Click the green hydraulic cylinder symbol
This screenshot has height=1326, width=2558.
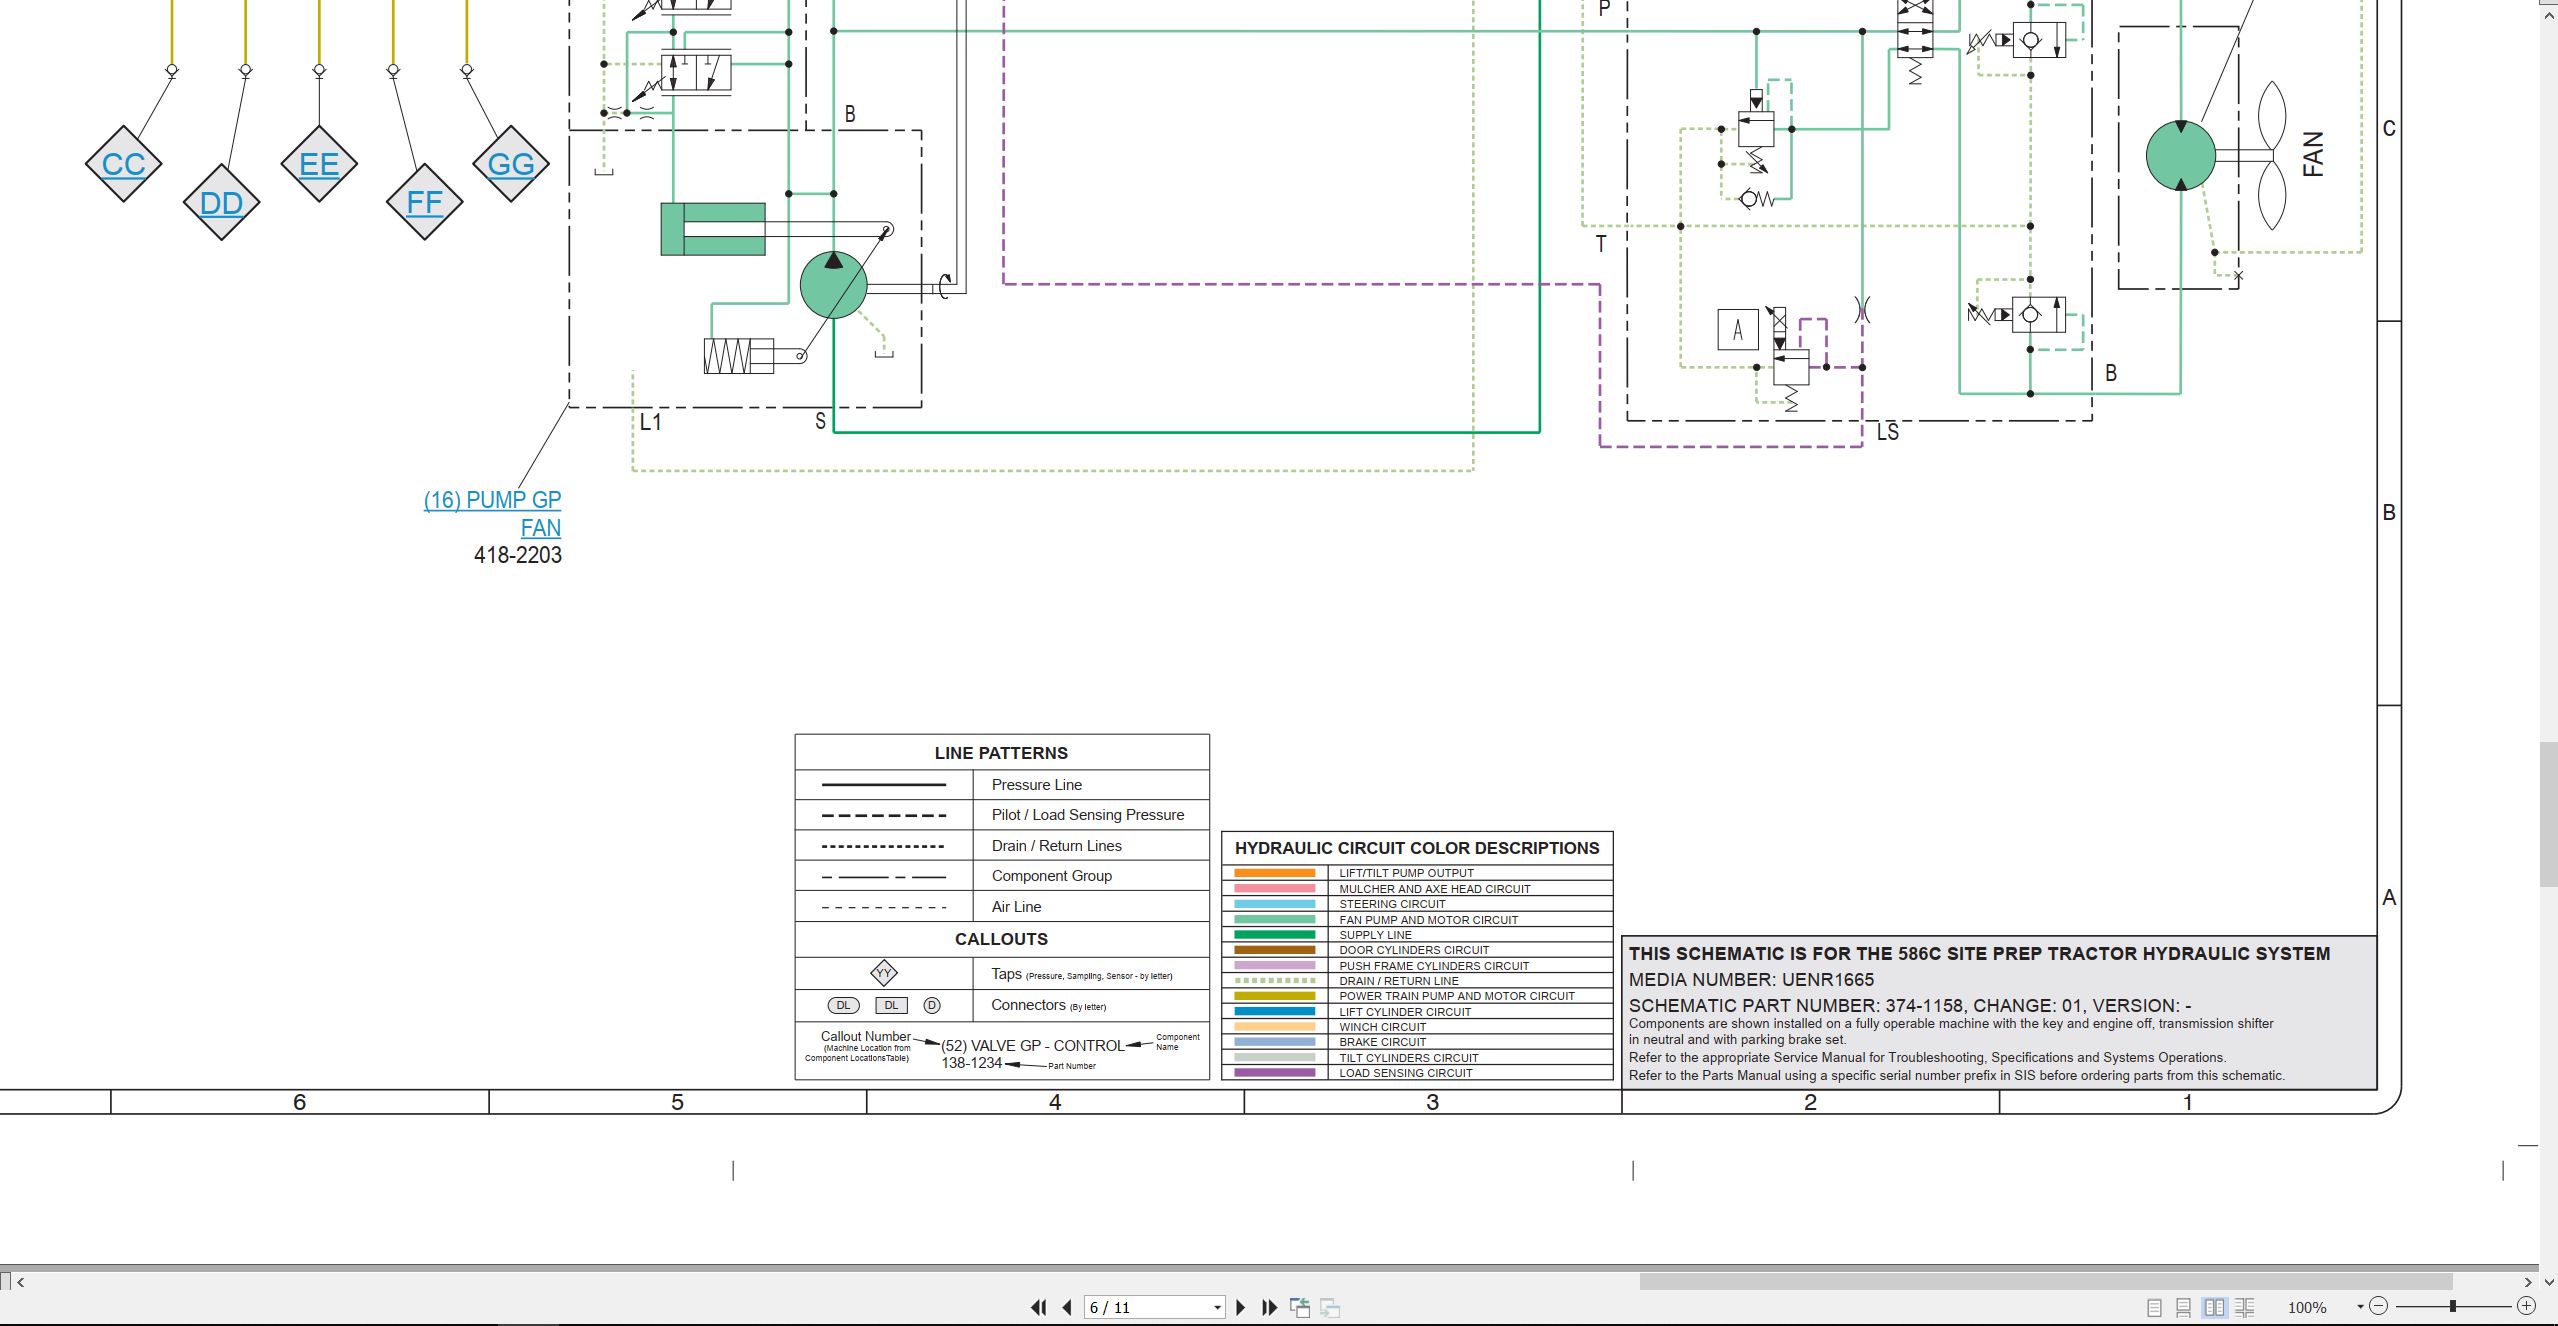(713, 229)
